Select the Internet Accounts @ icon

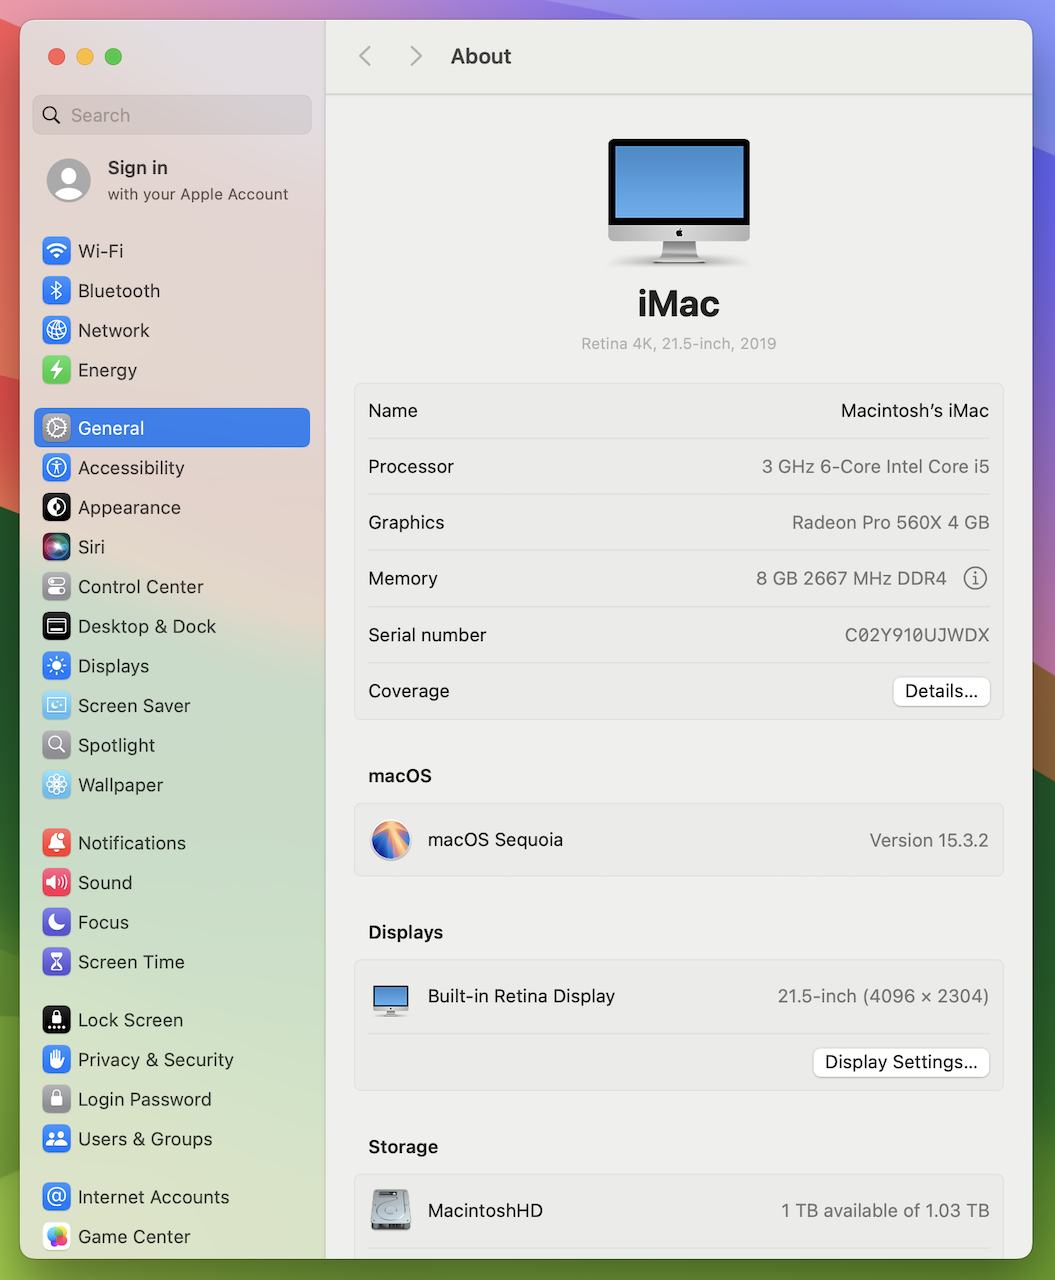[57, 1197]
